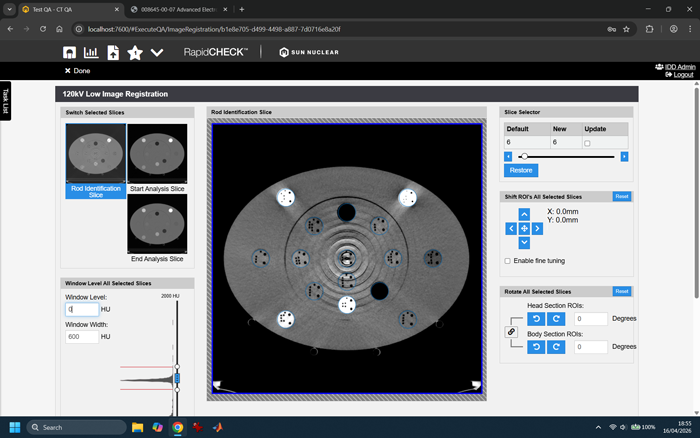700x438 pixels.
Task: Click the Logout link
Action: pos(683,75)
